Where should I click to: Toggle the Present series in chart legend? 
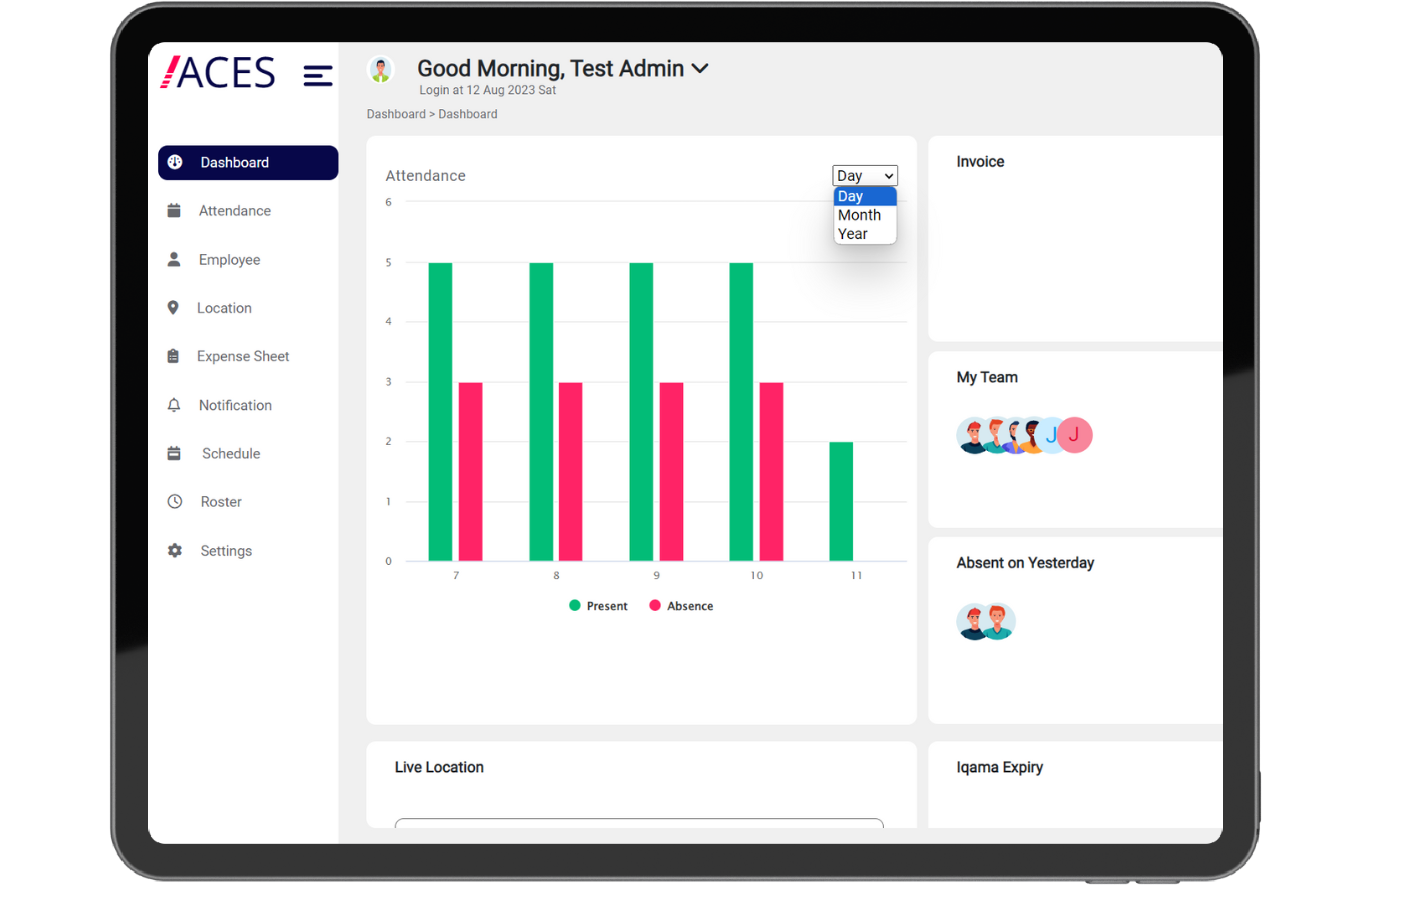click(x=598, y=606)
